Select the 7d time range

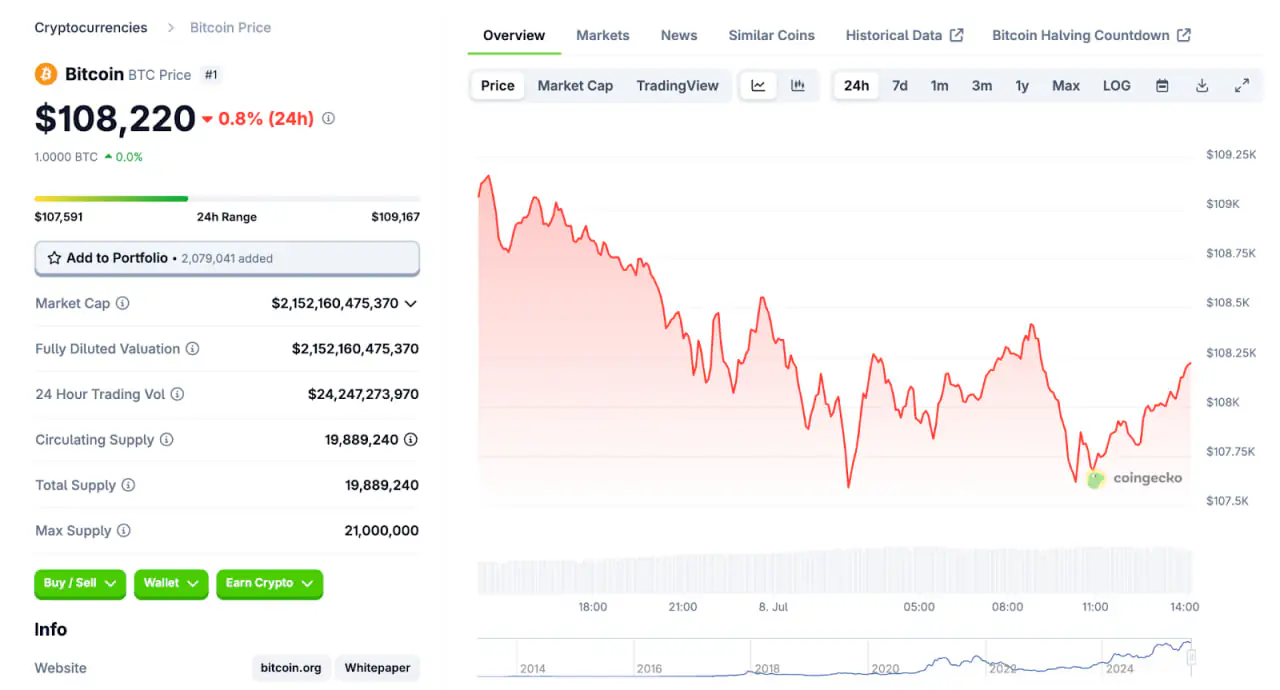pyautogui.click(x=900, y=86)
